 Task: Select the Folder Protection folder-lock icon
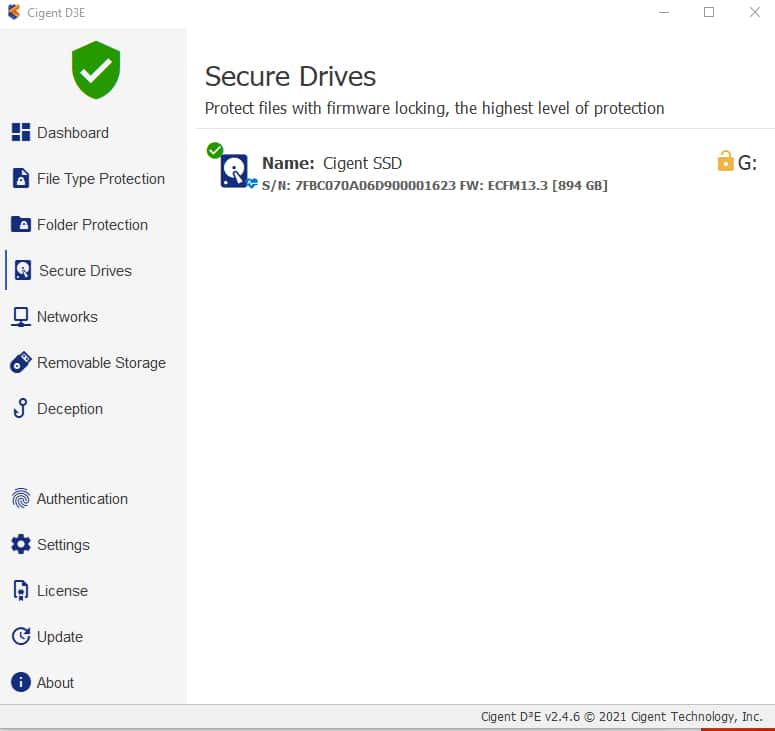click(x=21, y=224)
